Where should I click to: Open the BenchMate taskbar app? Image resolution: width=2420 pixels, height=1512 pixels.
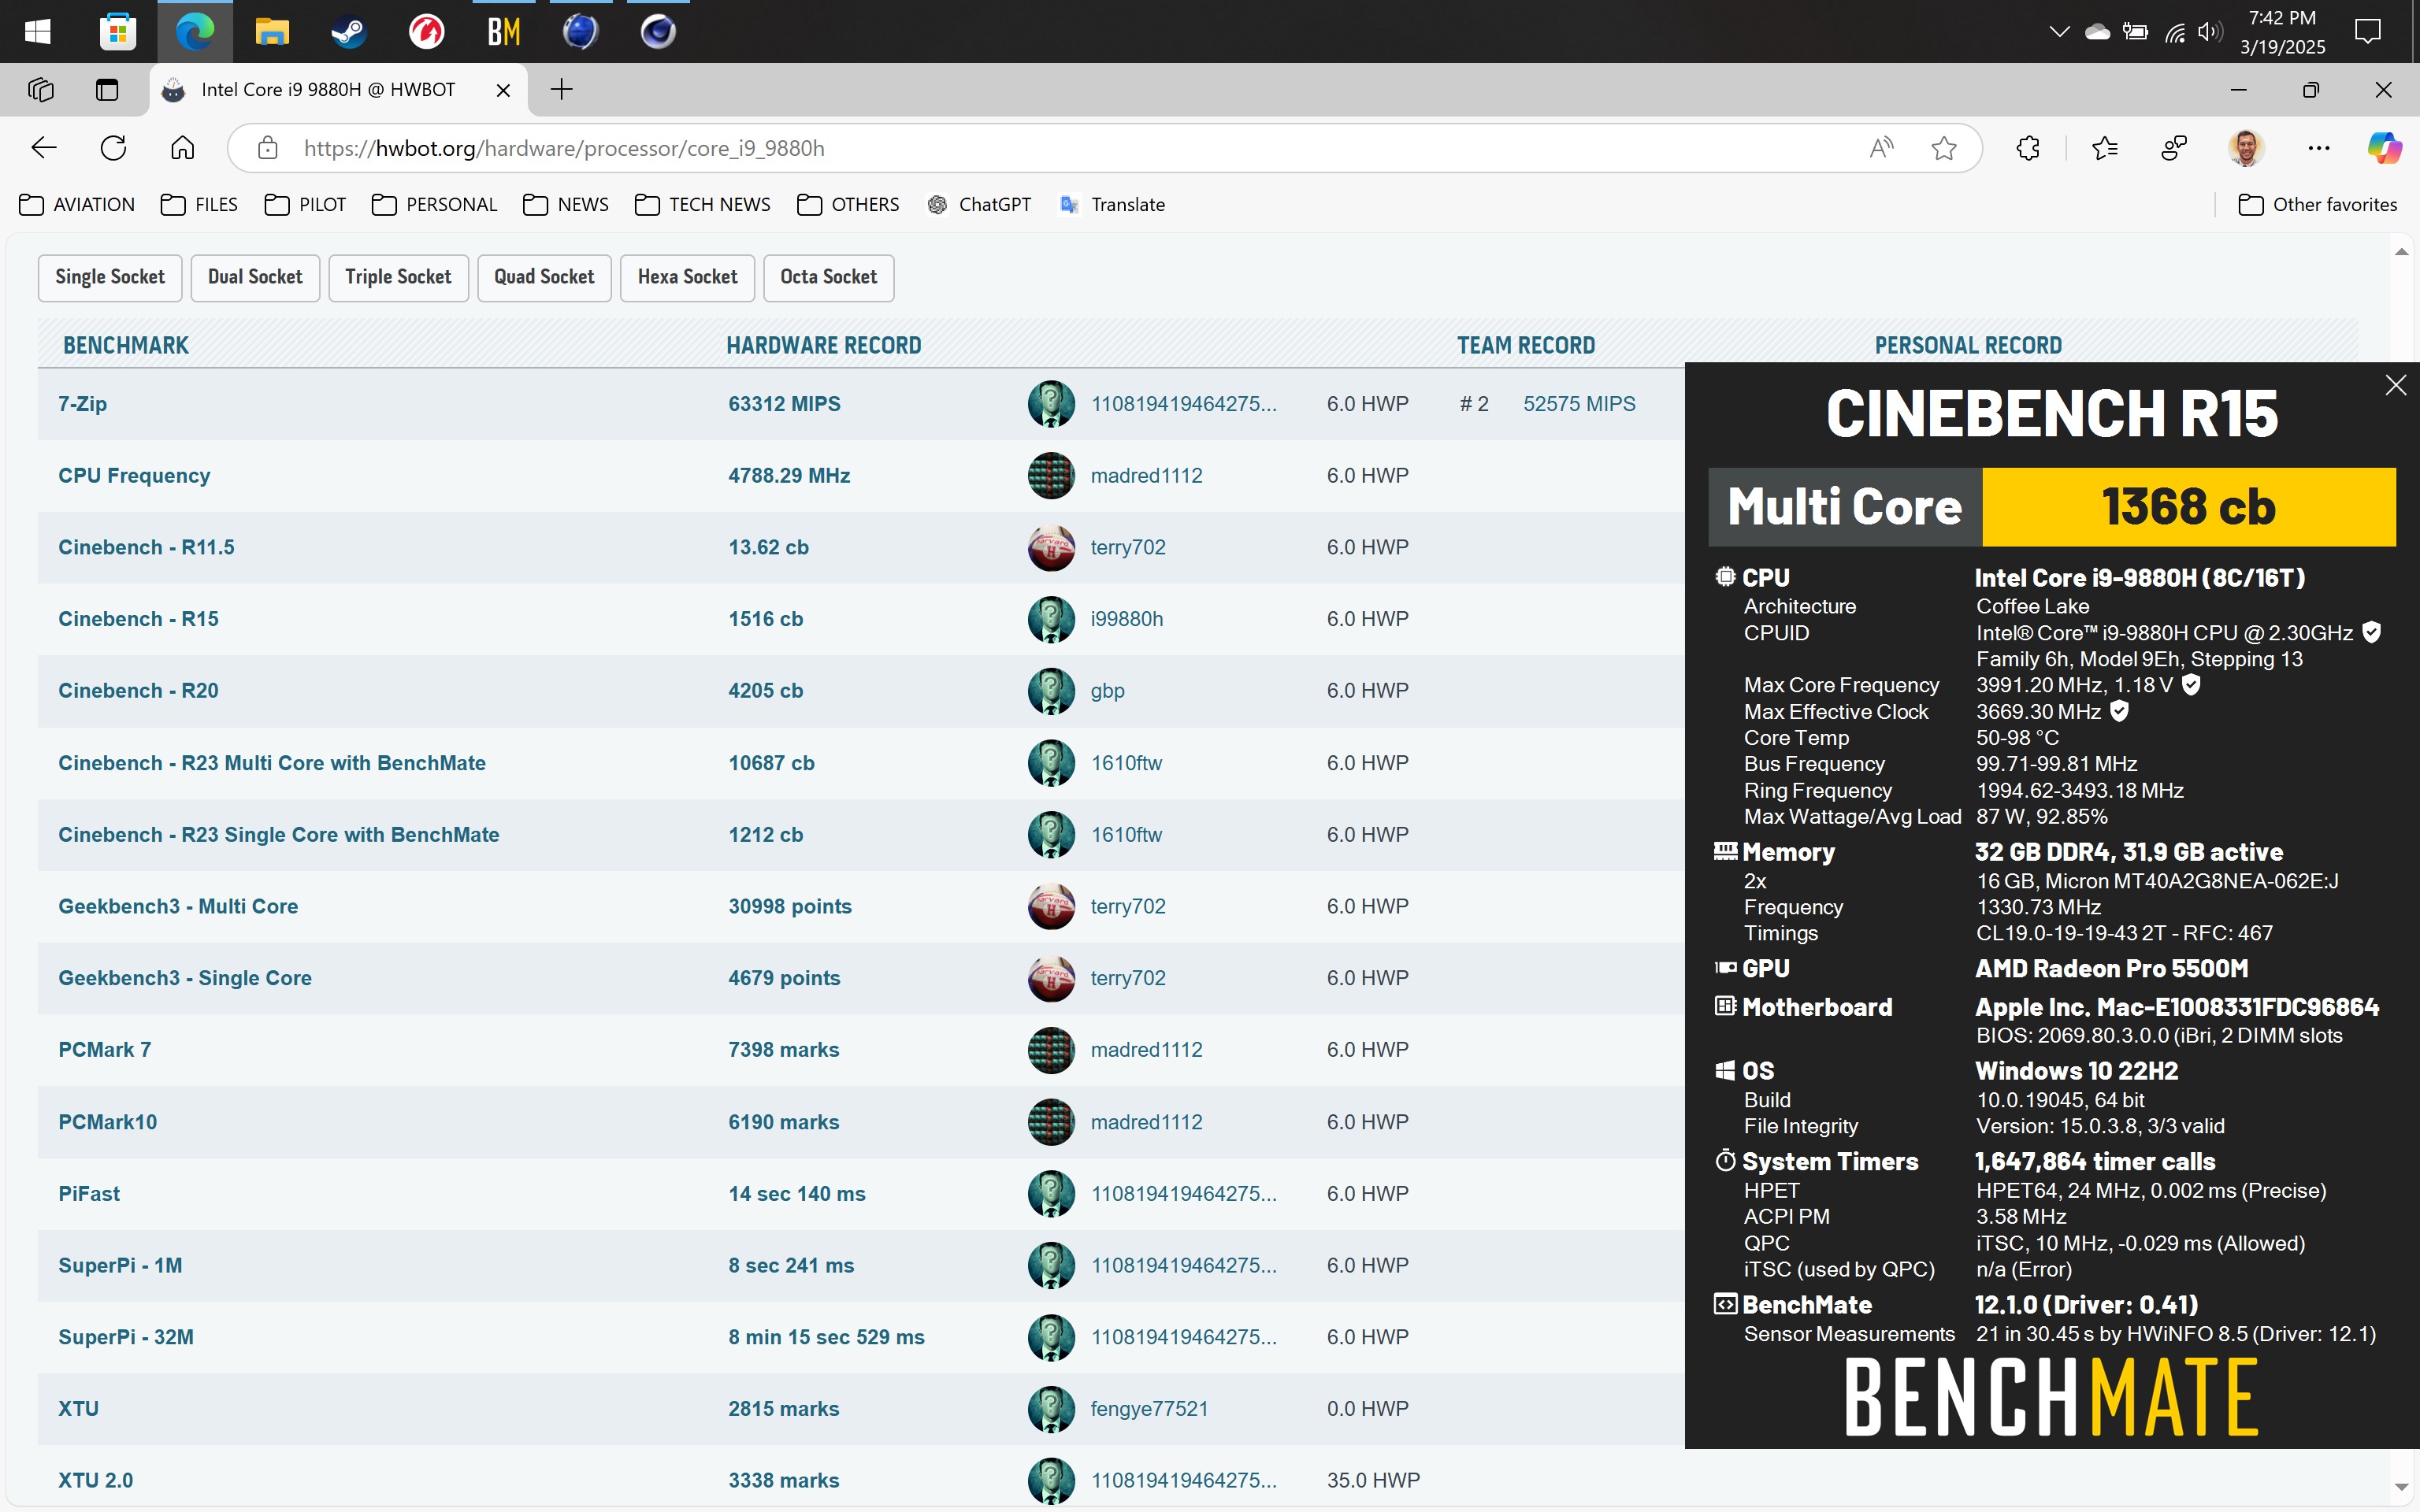504,31
